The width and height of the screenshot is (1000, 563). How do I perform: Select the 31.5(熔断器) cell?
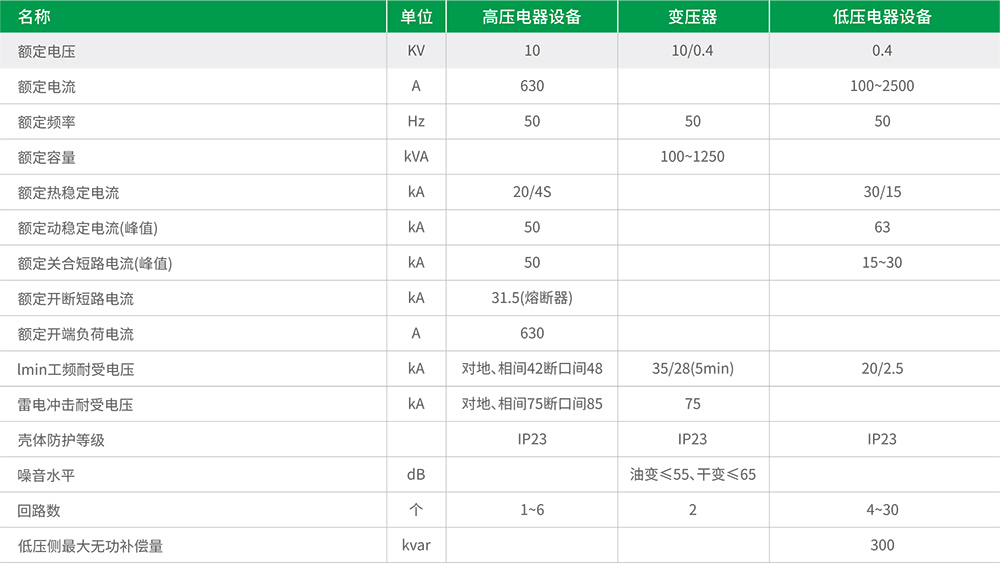coord(532,298)
